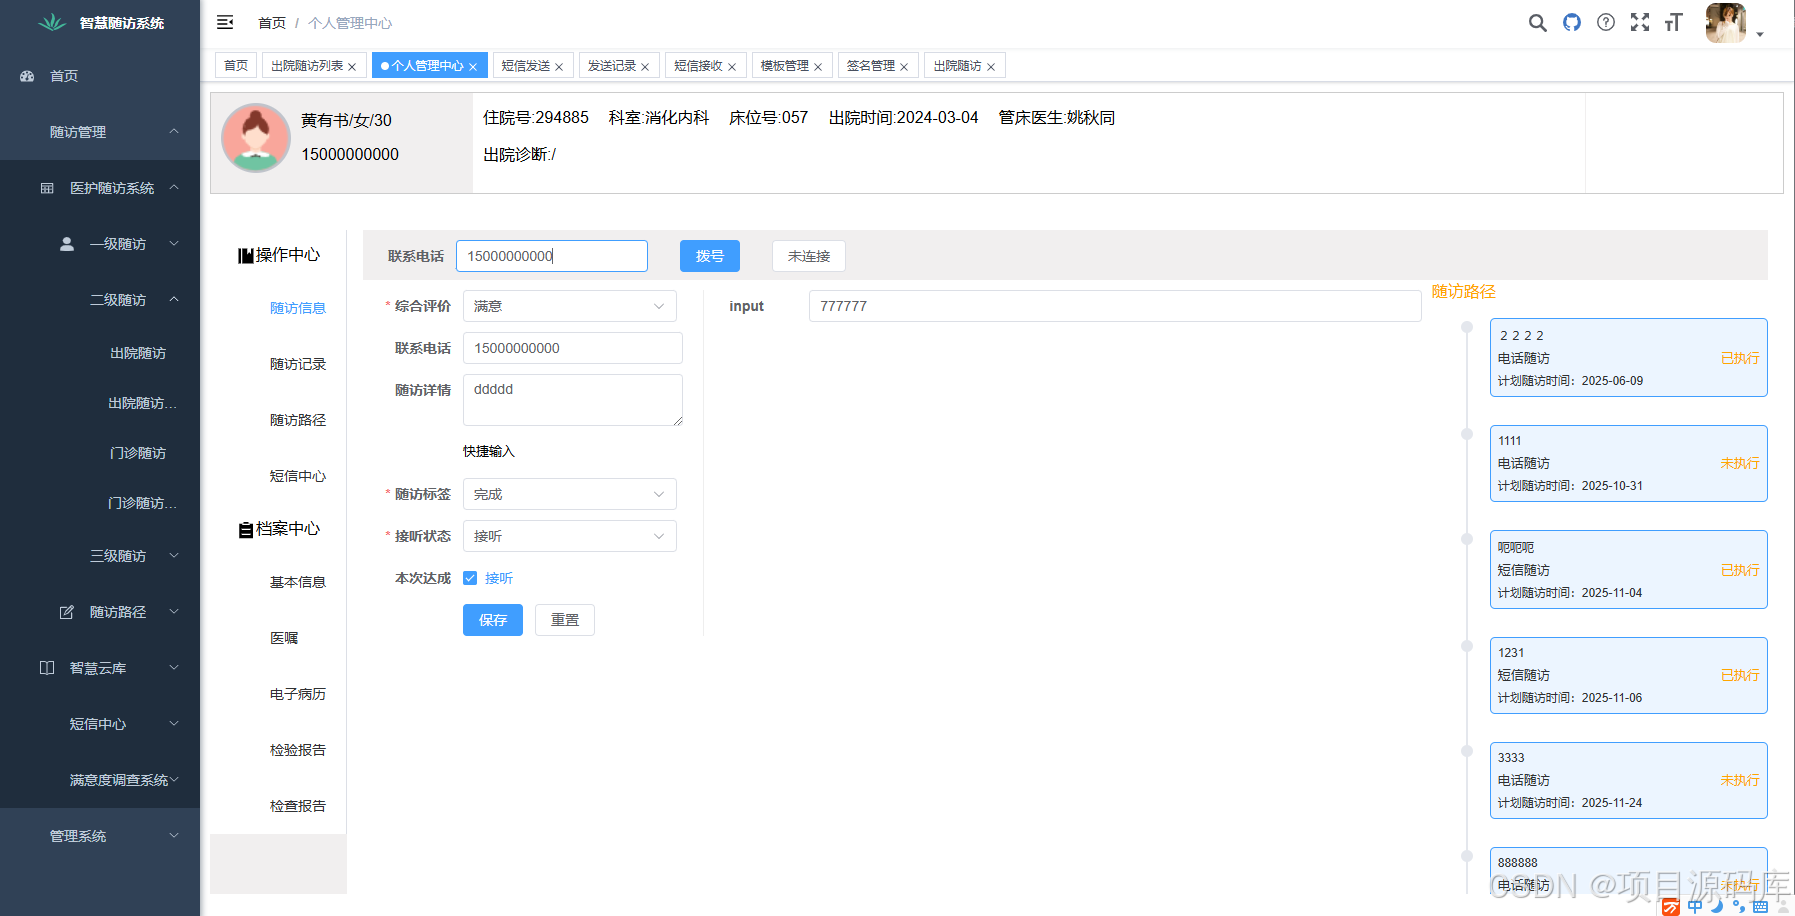This screenshot has width=1795, height=916.
Task: Click the patient avatar image
Action: click(256, 138)
